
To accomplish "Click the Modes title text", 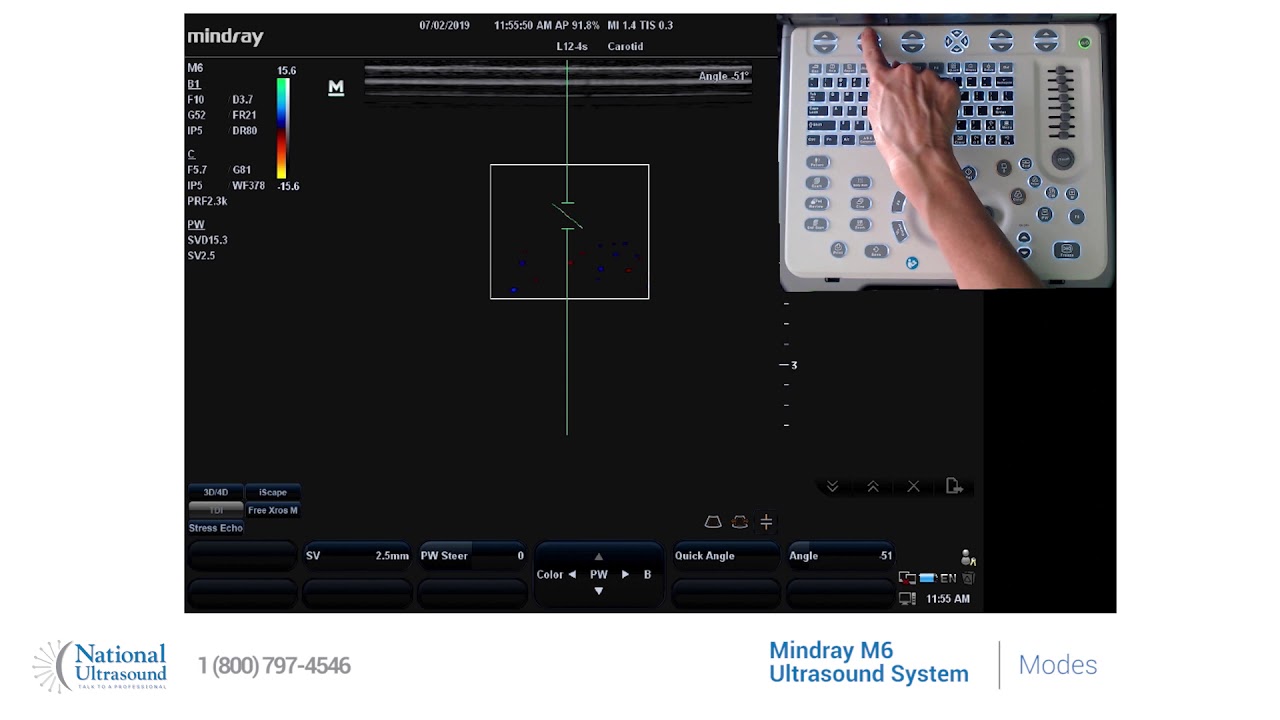I will click(x=1058, y=665).
